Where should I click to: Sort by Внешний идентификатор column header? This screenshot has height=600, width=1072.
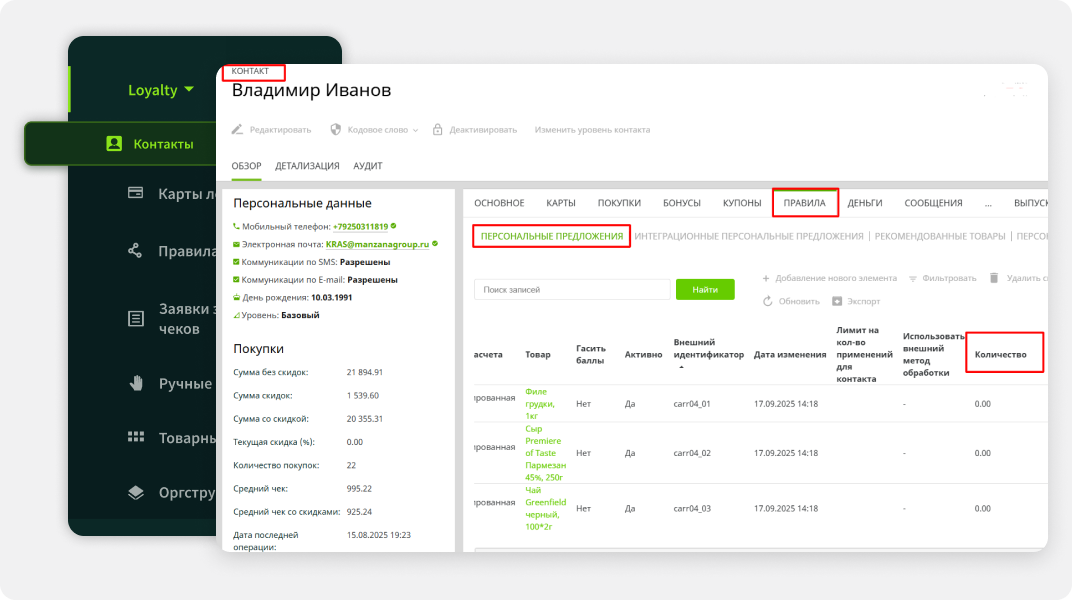(708, 349)
